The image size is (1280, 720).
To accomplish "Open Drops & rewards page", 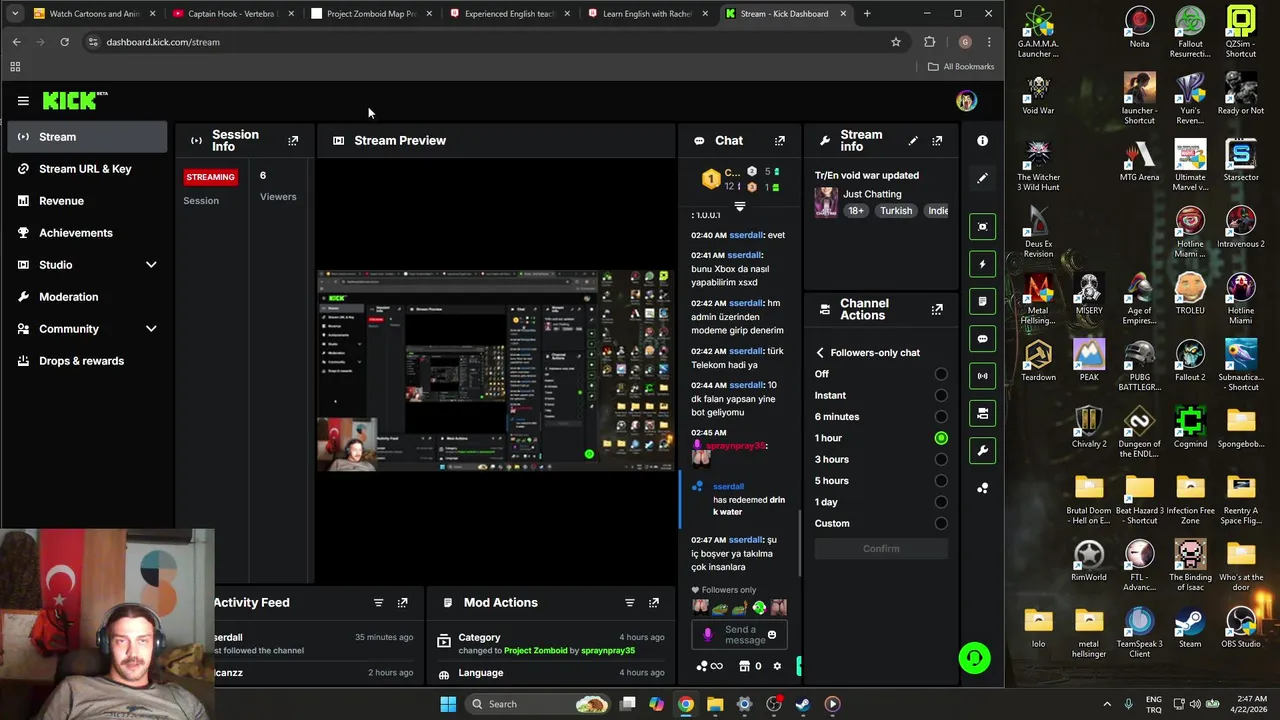I will pos(87,361).
